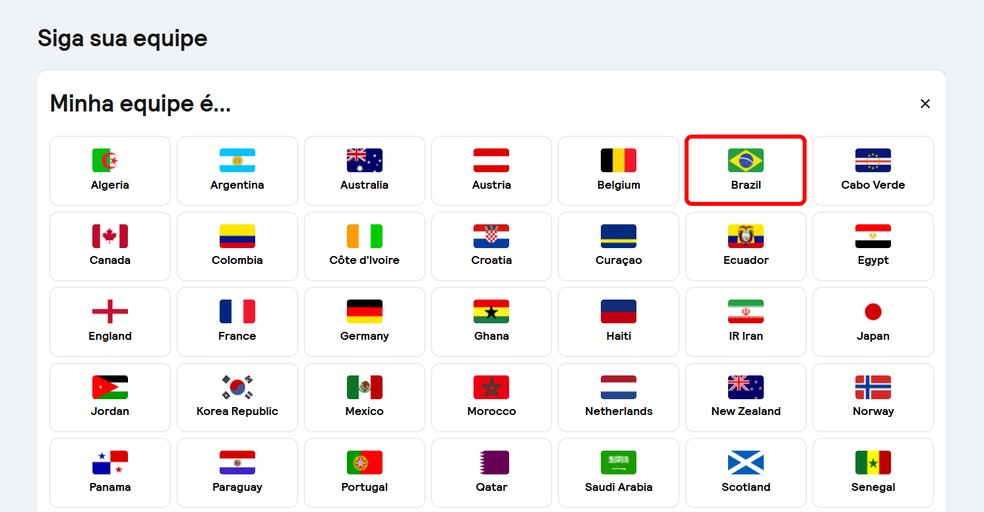Screen dimensions: 984x512
Task: Choose the Netherlands flag icon
Action: click(619, 388)
